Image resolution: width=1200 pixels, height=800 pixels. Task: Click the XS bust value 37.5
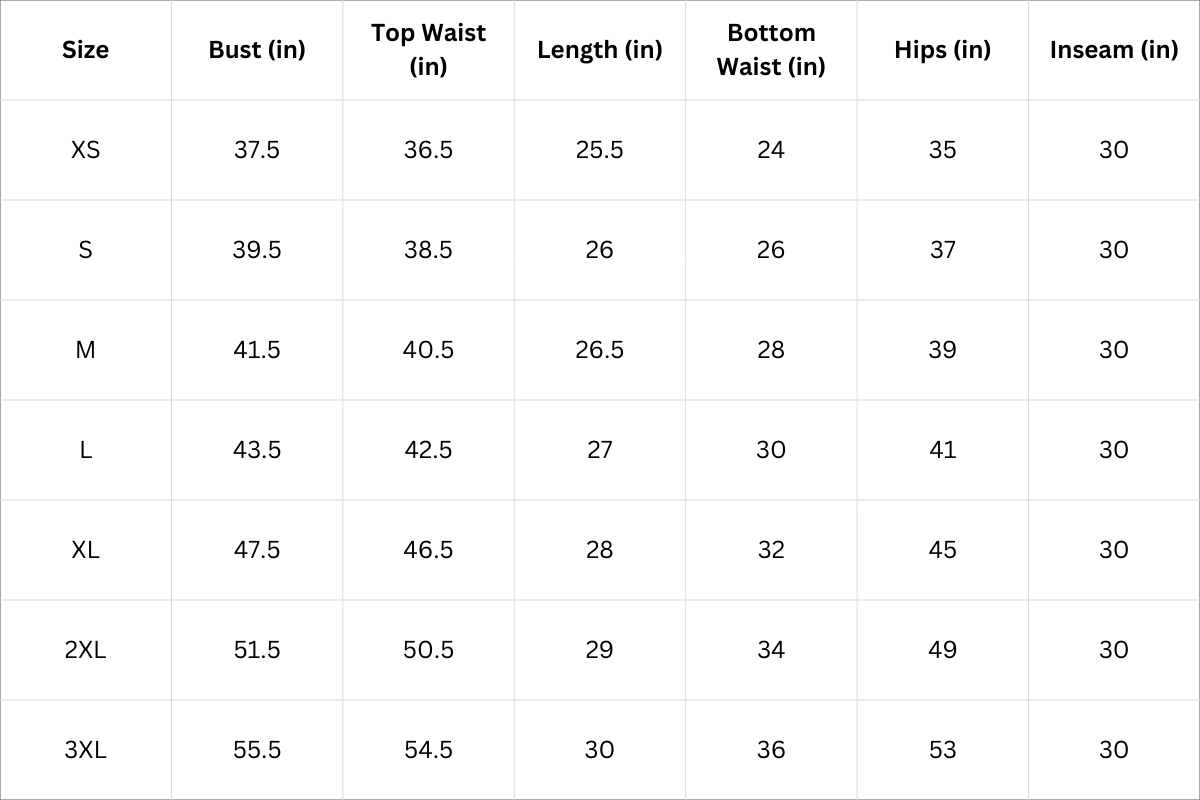click(257, 150)
